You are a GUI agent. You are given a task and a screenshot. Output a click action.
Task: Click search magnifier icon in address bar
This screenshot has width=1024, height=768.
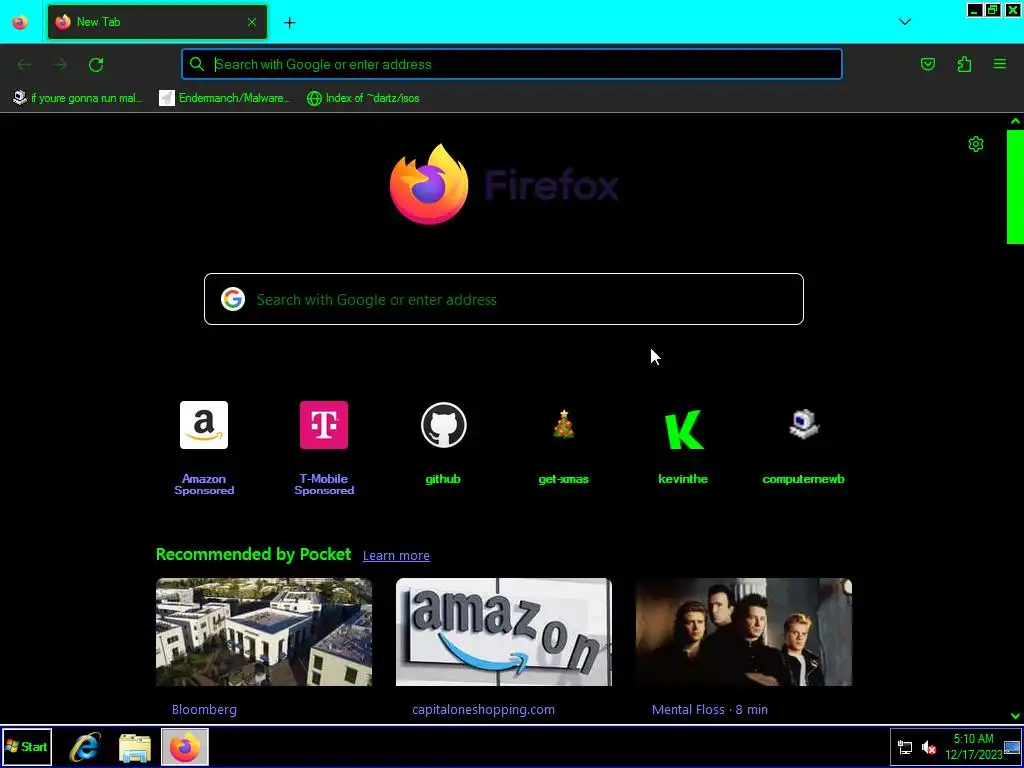pos(197,64)
